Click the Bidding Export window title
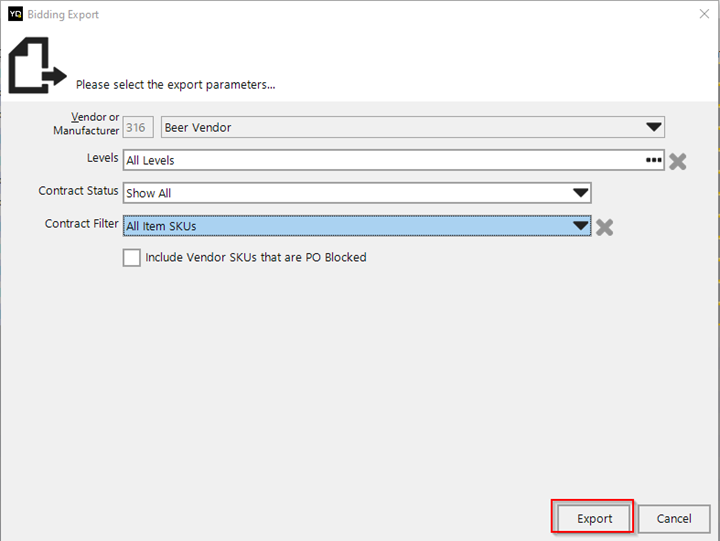 pyautogui.click(x=63, y=14)
